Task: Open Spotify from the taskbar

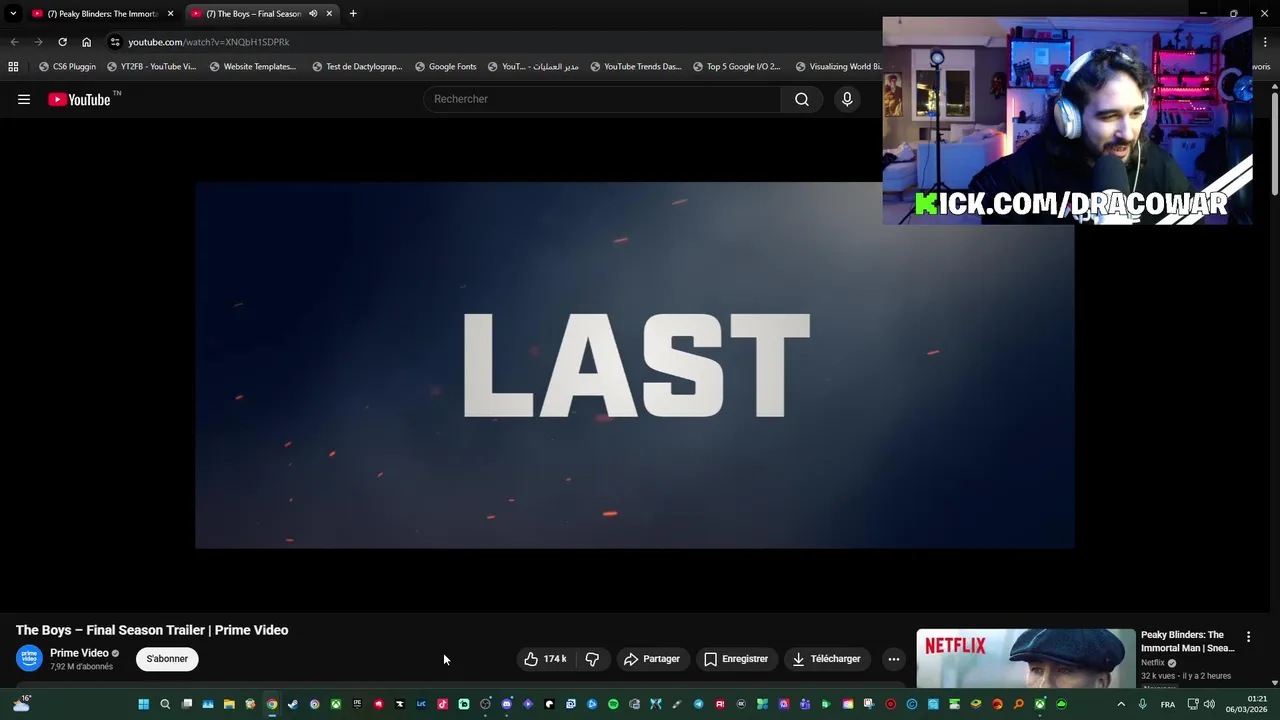Action: [x=613, y=704]
